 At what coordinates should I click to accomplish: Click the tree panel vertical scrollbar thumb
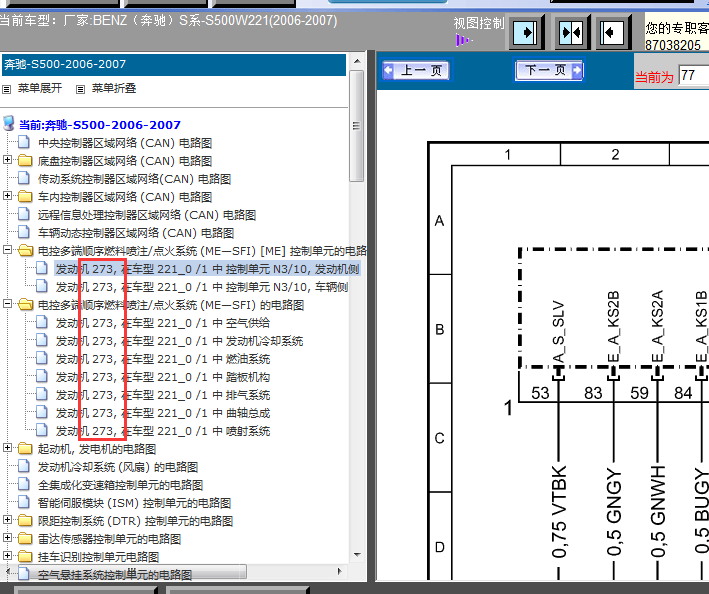coord(357,126)
